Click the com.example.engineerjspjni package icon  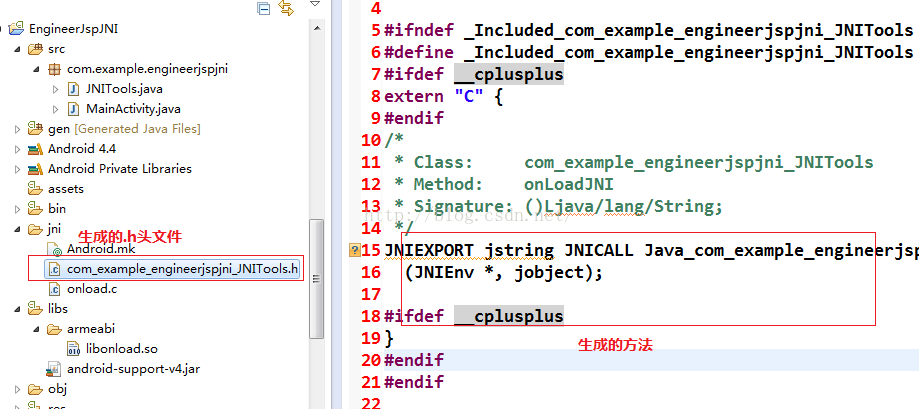54,69
